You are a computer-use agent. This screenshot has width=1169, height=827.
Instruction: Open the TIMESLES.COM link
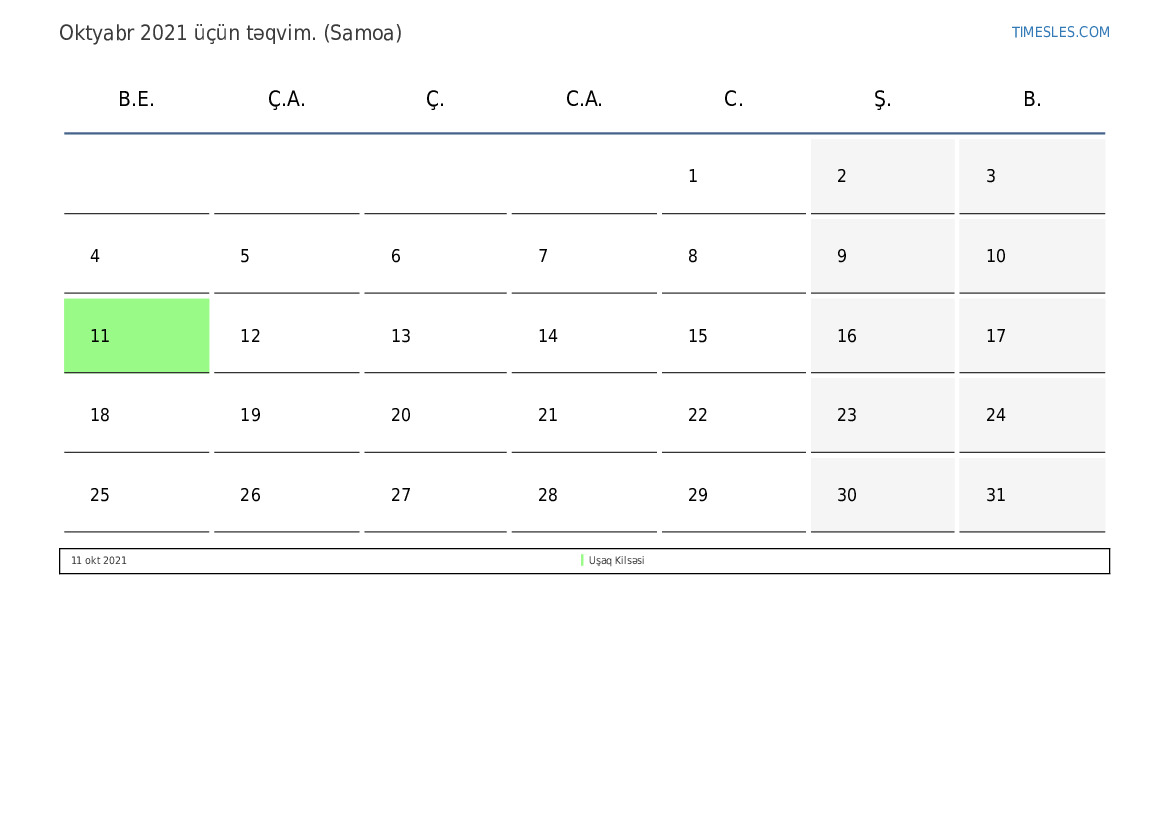point(1060,32)
